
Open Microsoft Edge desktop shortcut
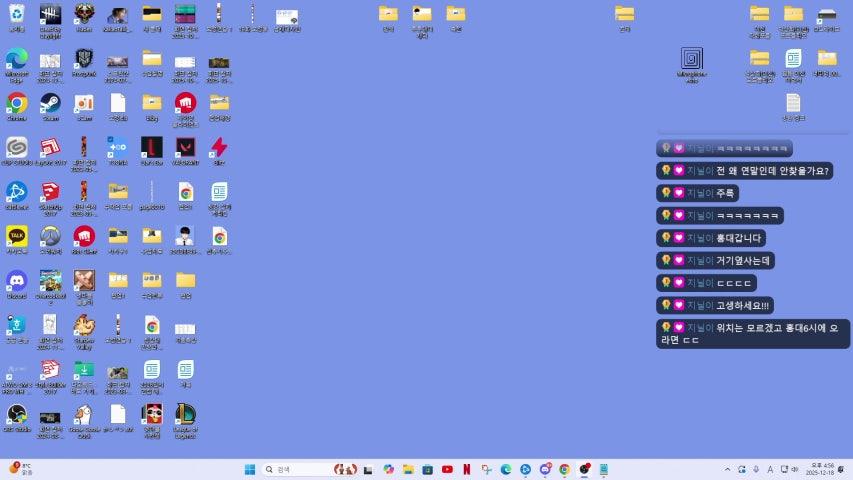[16, 59]
